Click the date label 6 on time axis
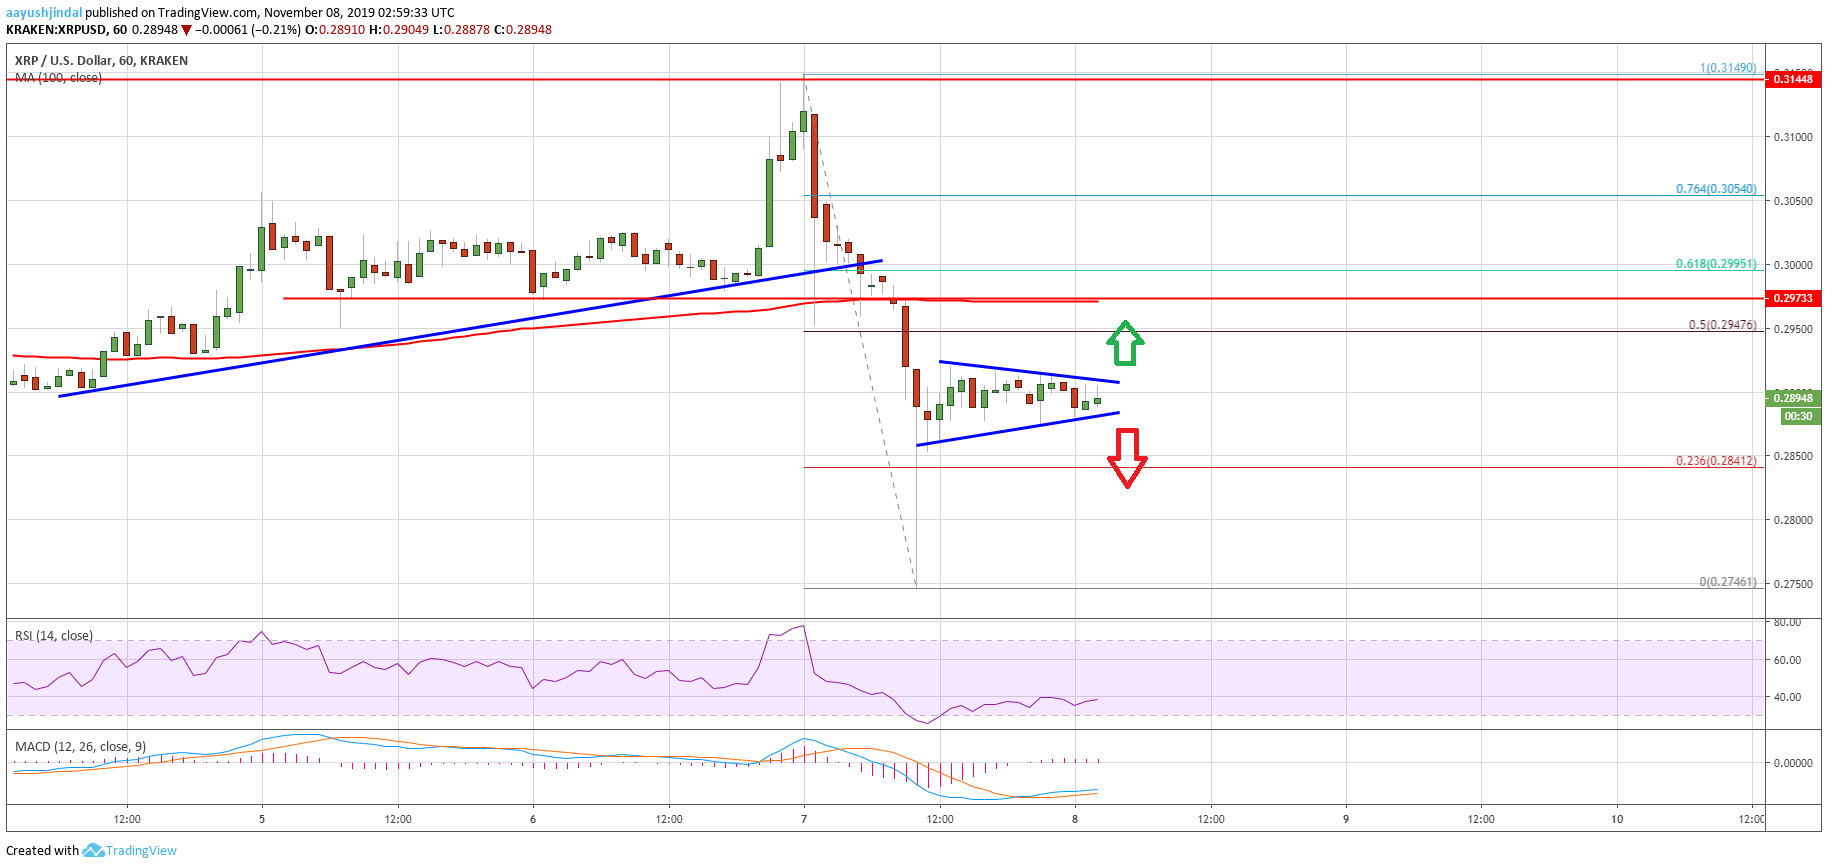Viewport: 1828px width, 868px height. pyautogui.click(x=533, y=819)
